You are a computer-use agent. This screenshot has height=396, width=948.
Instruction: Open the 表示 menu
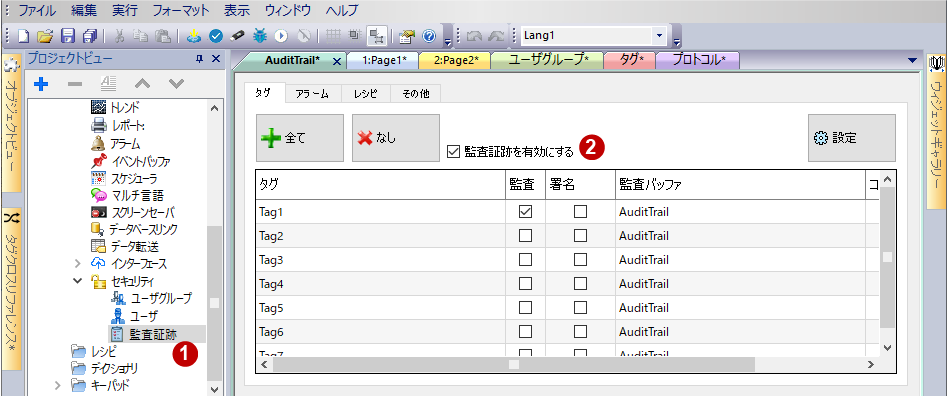pyautogui.click(x=238, y=10)
